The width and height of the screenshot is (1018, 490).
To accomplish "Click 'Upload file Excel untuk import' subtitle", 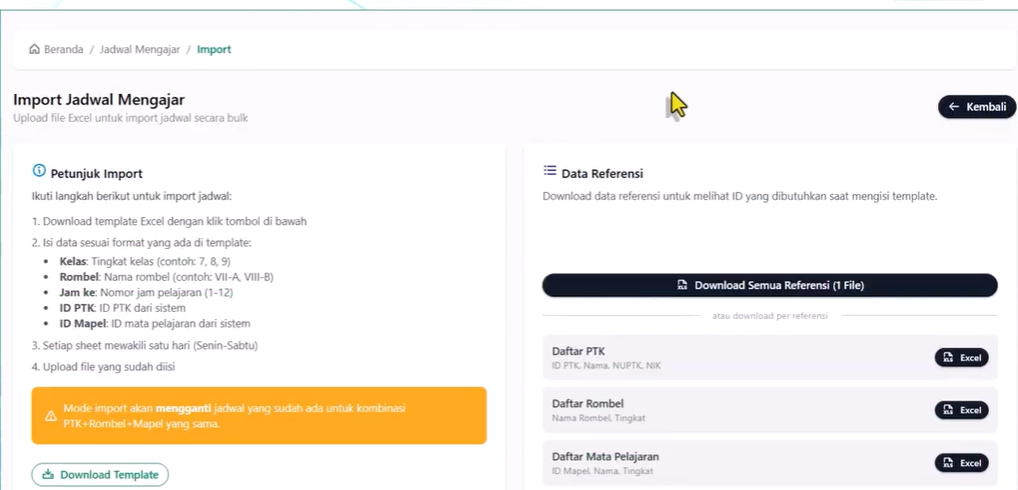I will (130, 118).
